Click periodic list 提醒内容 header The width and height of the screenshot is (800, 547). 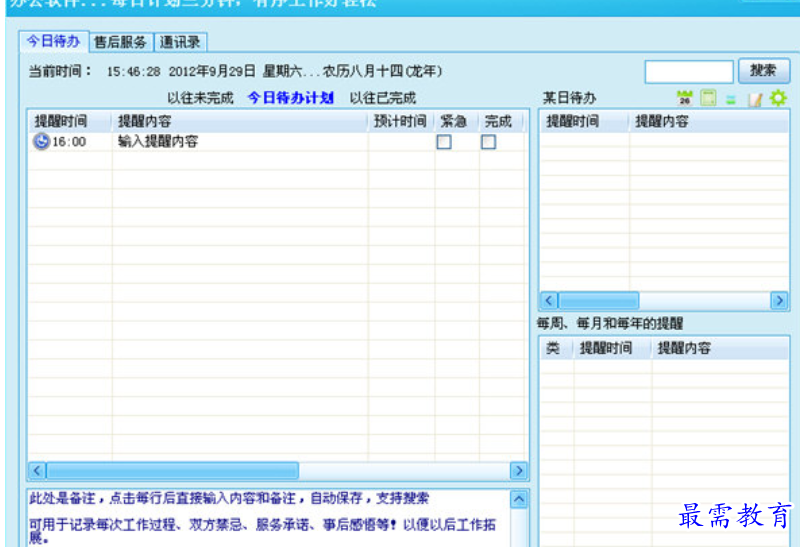720,348
